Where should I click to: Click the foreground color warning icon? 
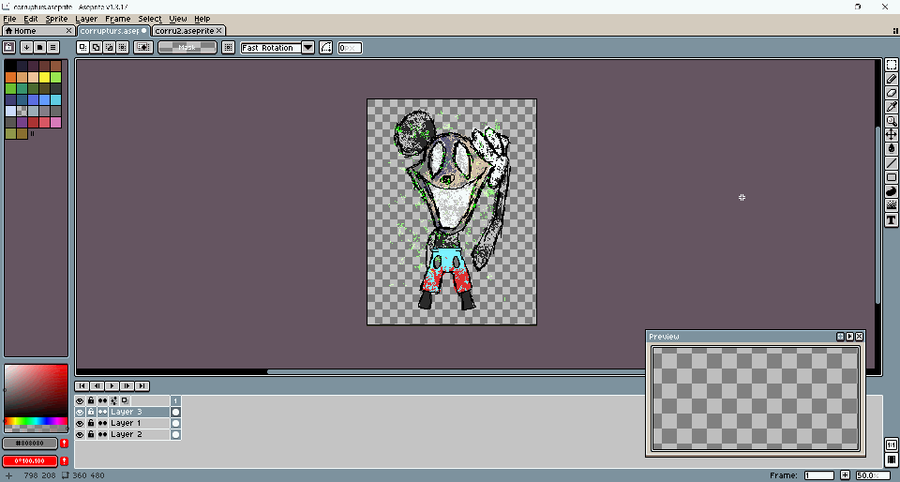[x=64, y=444]
